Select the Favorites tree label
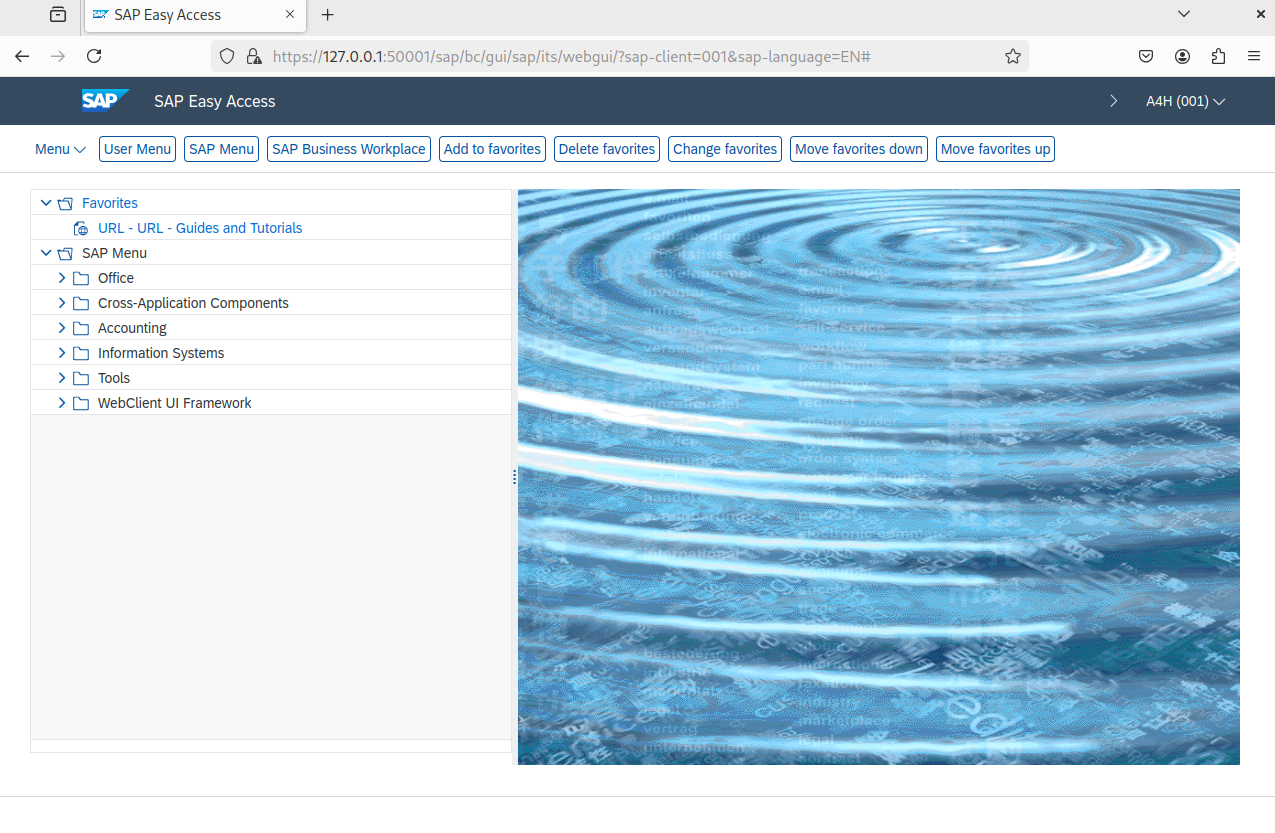 (110, 203)
